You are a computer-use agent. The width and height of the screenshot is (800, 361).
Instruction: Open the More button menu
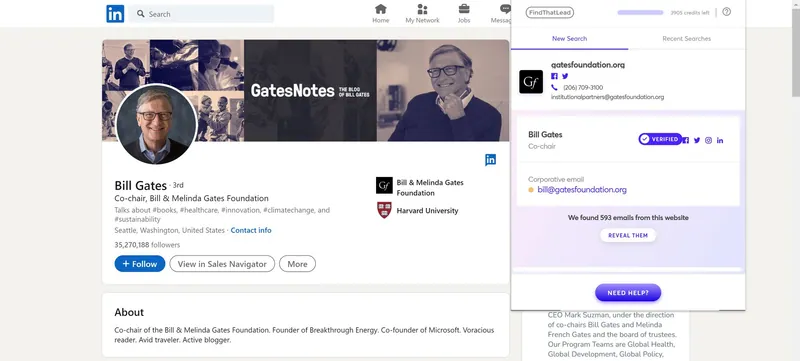[297, 264]
